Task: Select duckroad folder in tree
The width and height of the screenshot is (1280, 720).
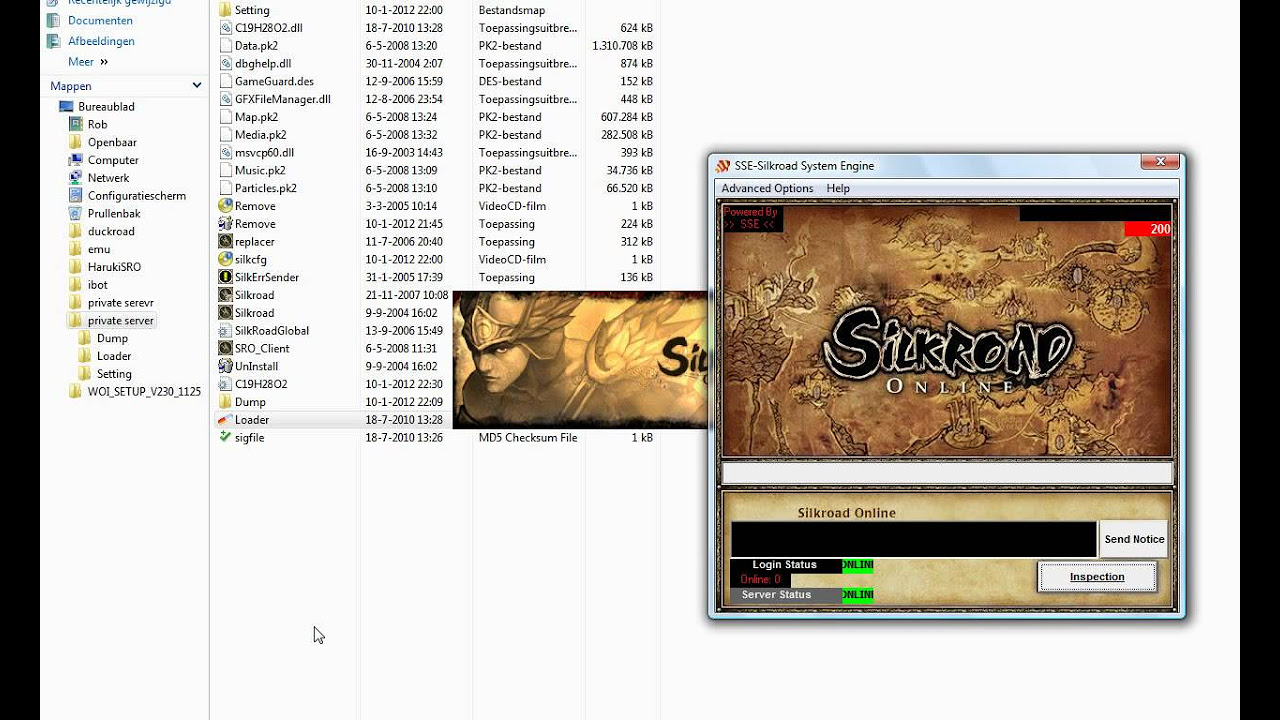Action: coord(111,232)
